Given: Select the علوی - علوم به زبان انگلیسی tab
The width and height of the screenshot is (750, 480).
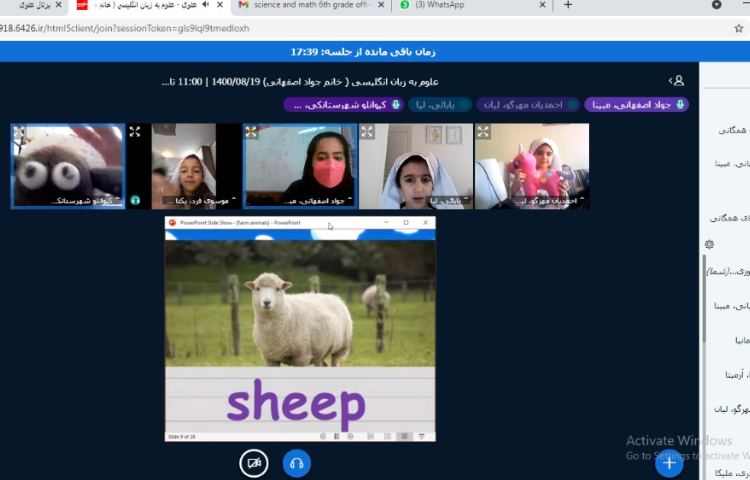Looking at the screenshot, I should point(143,5).
